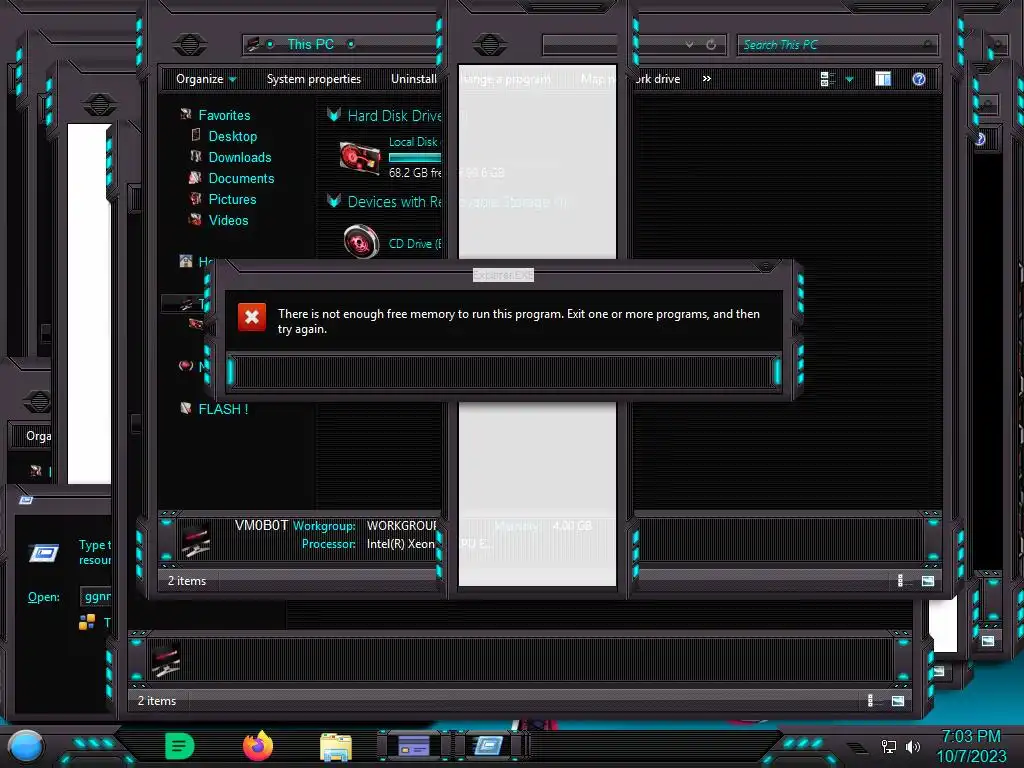Viewport: 1024px width, 768px height.
Task: Click the Workgroup: label
Action: tap(324, 526)
